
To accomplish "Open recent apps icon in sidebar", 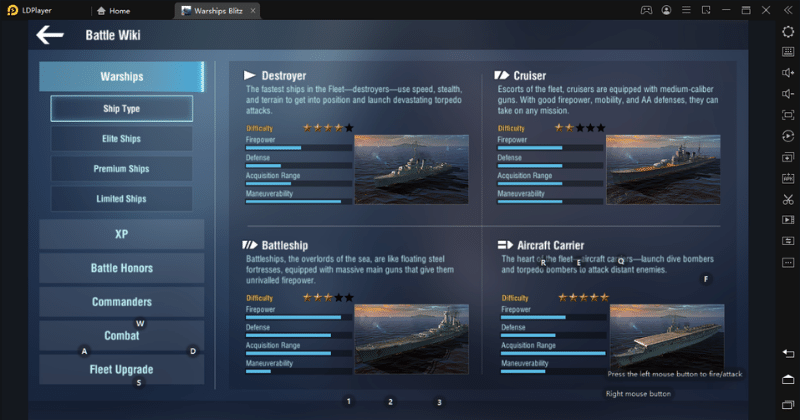I will pos(788,405).
